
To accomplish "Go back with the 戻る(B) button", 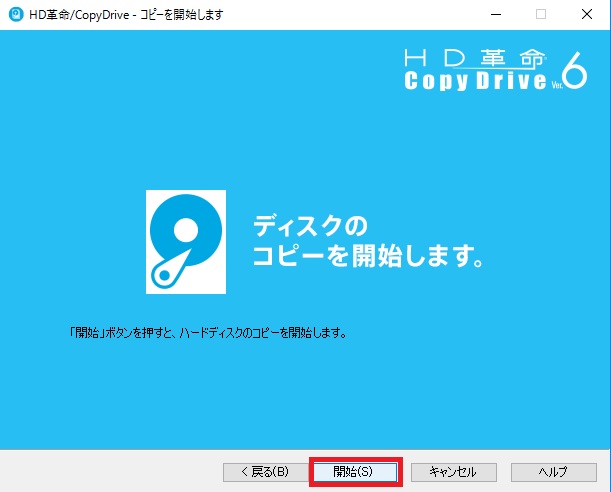I will pyautogui.click(x=265, y=472).
